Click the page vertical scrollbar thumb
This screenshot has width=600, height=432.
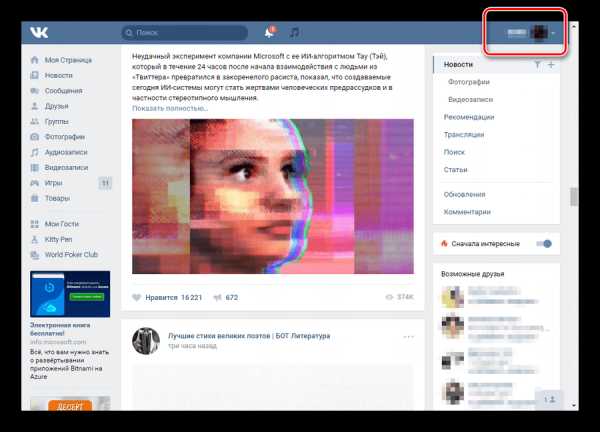point(574,197)
